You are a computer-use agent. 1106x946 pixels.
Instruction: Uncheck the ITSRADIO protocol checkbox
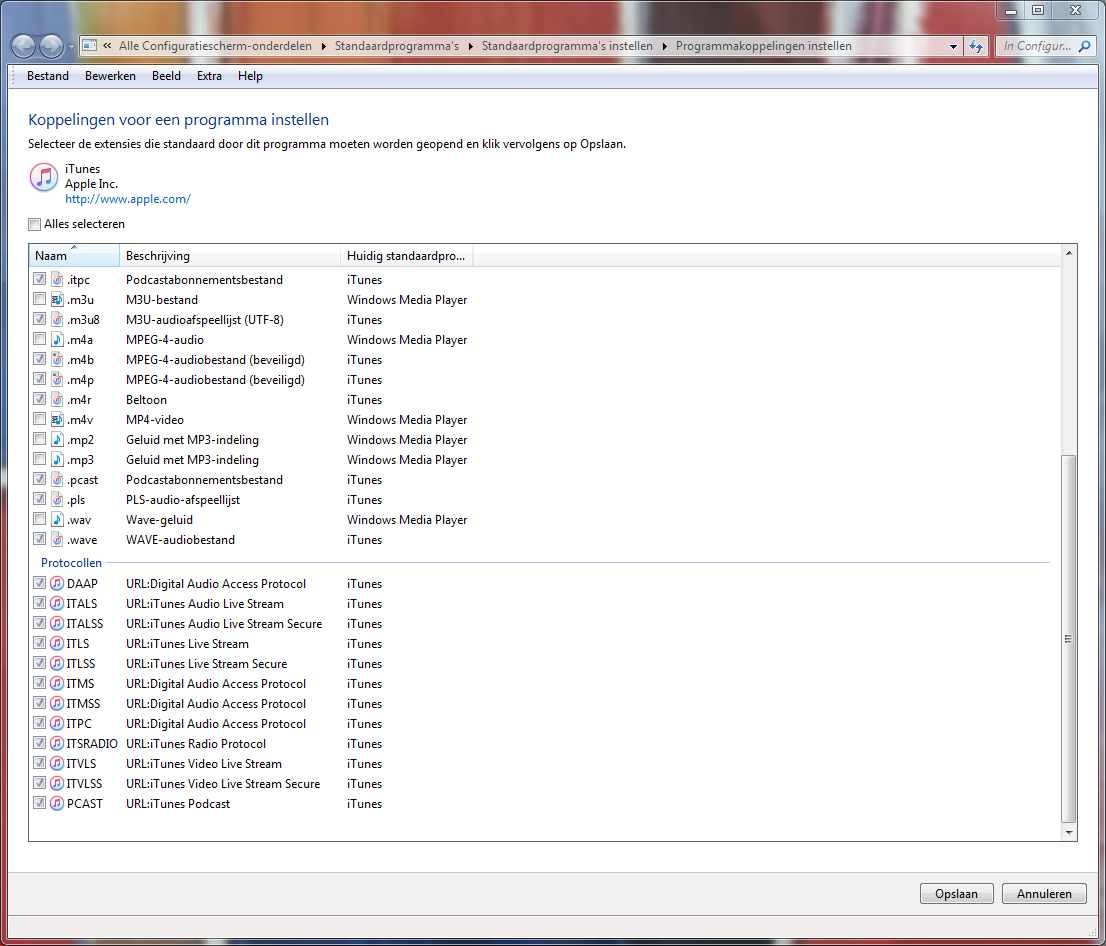tap(40, 743)
